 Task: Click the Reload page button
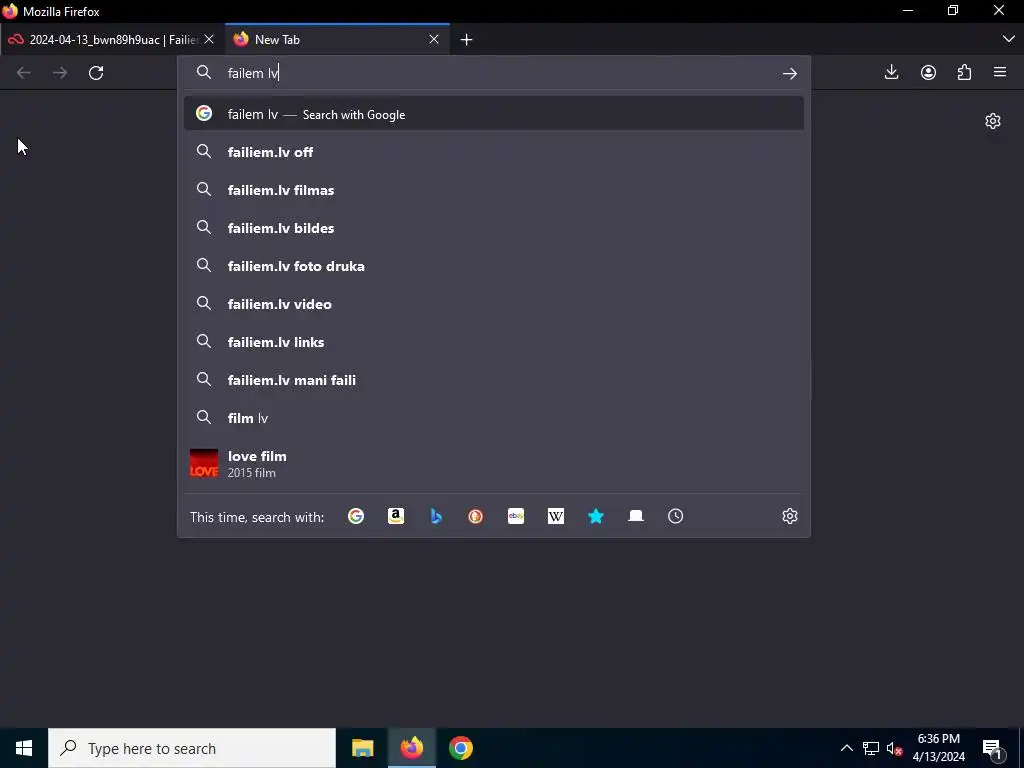[x=96, y=72]
